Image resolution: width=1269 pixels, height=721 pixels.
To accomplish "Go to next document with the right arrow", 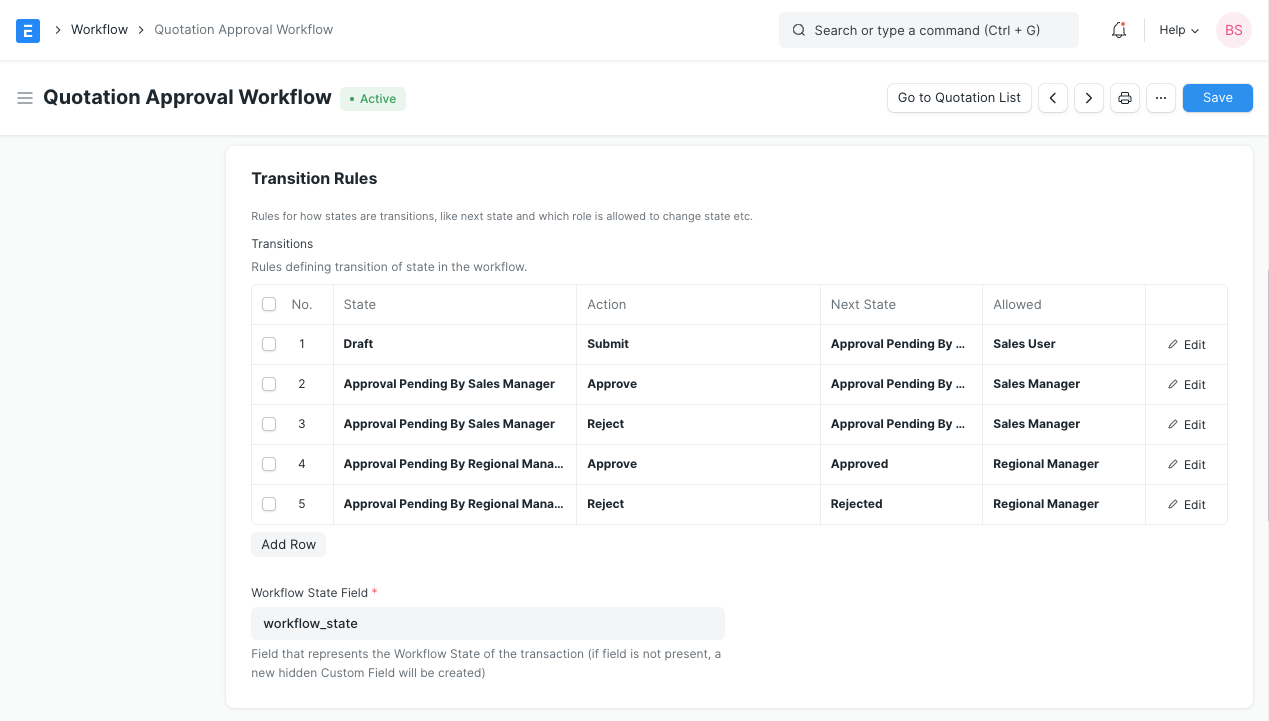I will point(1088,97).
